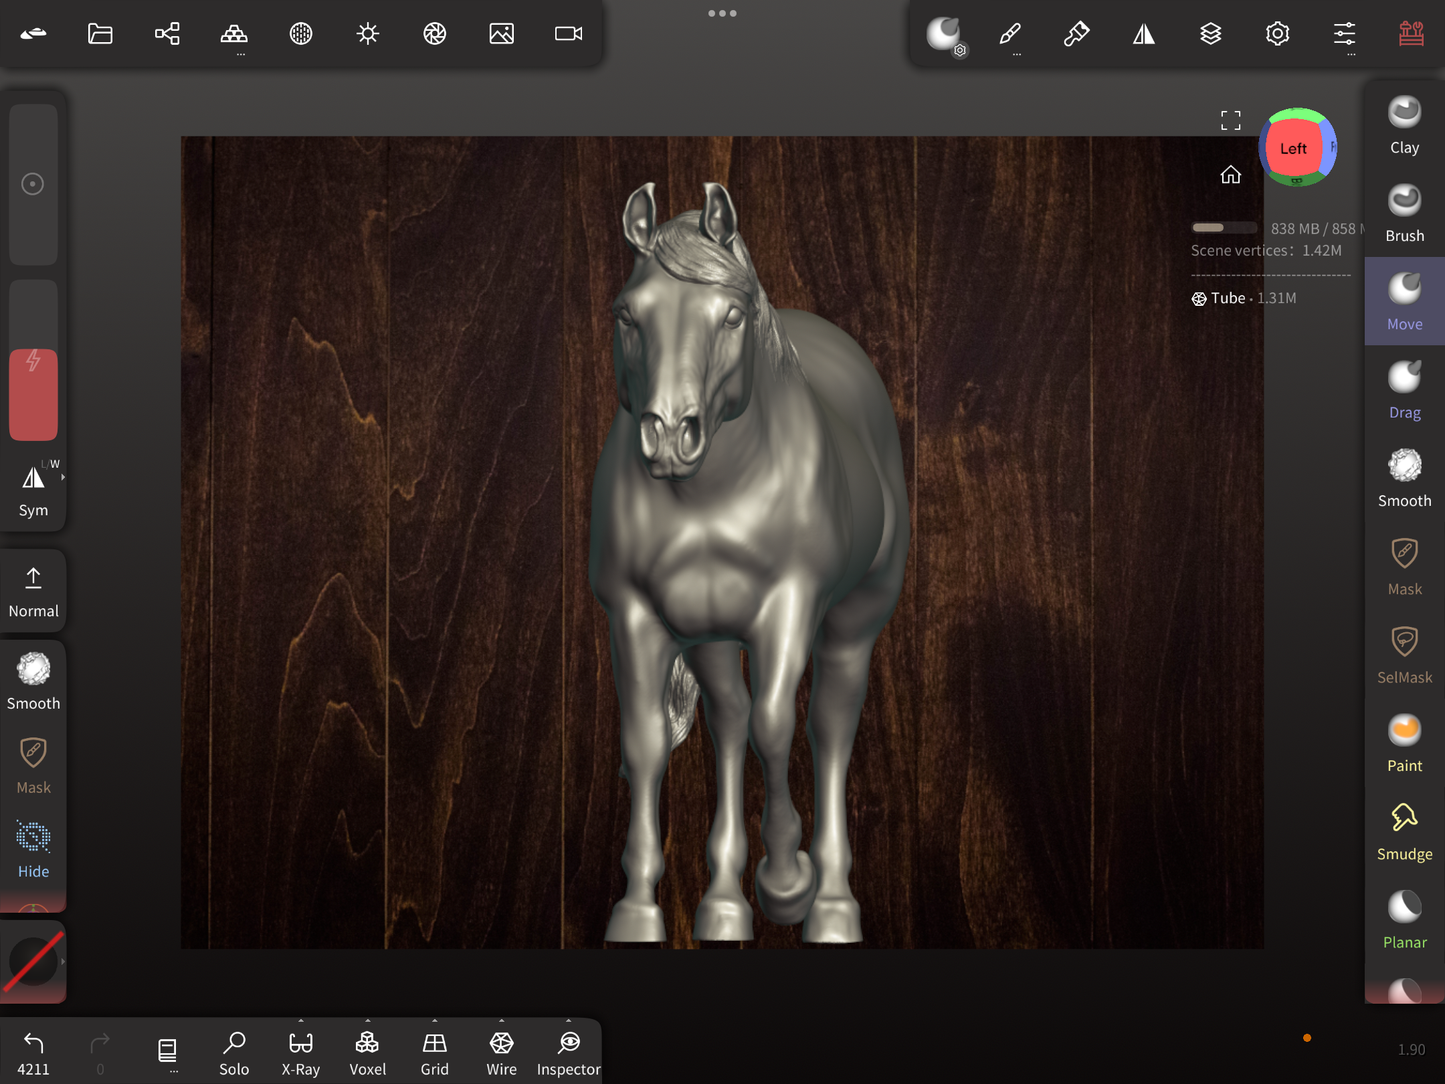Toggle Sym symmetry on left panel
The height and width of the screenshot is (1084, 1445).
[x=33, y=489]
